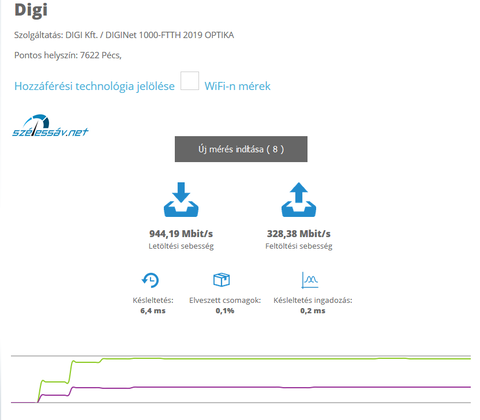The image size is (480, 420).
Task: Click the Letöltési sebesség label
Action: [x=181, y=246]
